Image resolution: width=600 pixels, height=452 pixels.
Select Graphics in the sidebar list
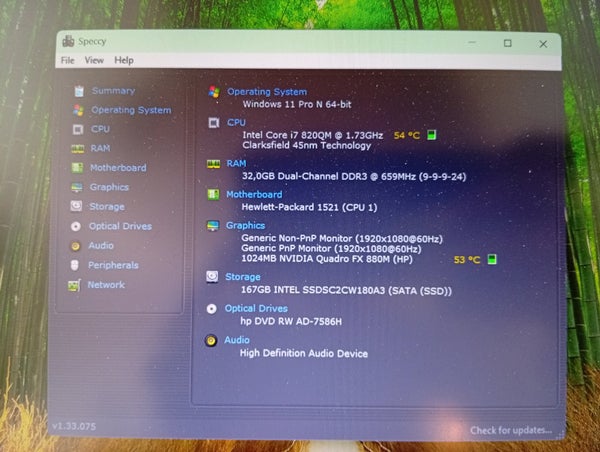click(109, 187)
